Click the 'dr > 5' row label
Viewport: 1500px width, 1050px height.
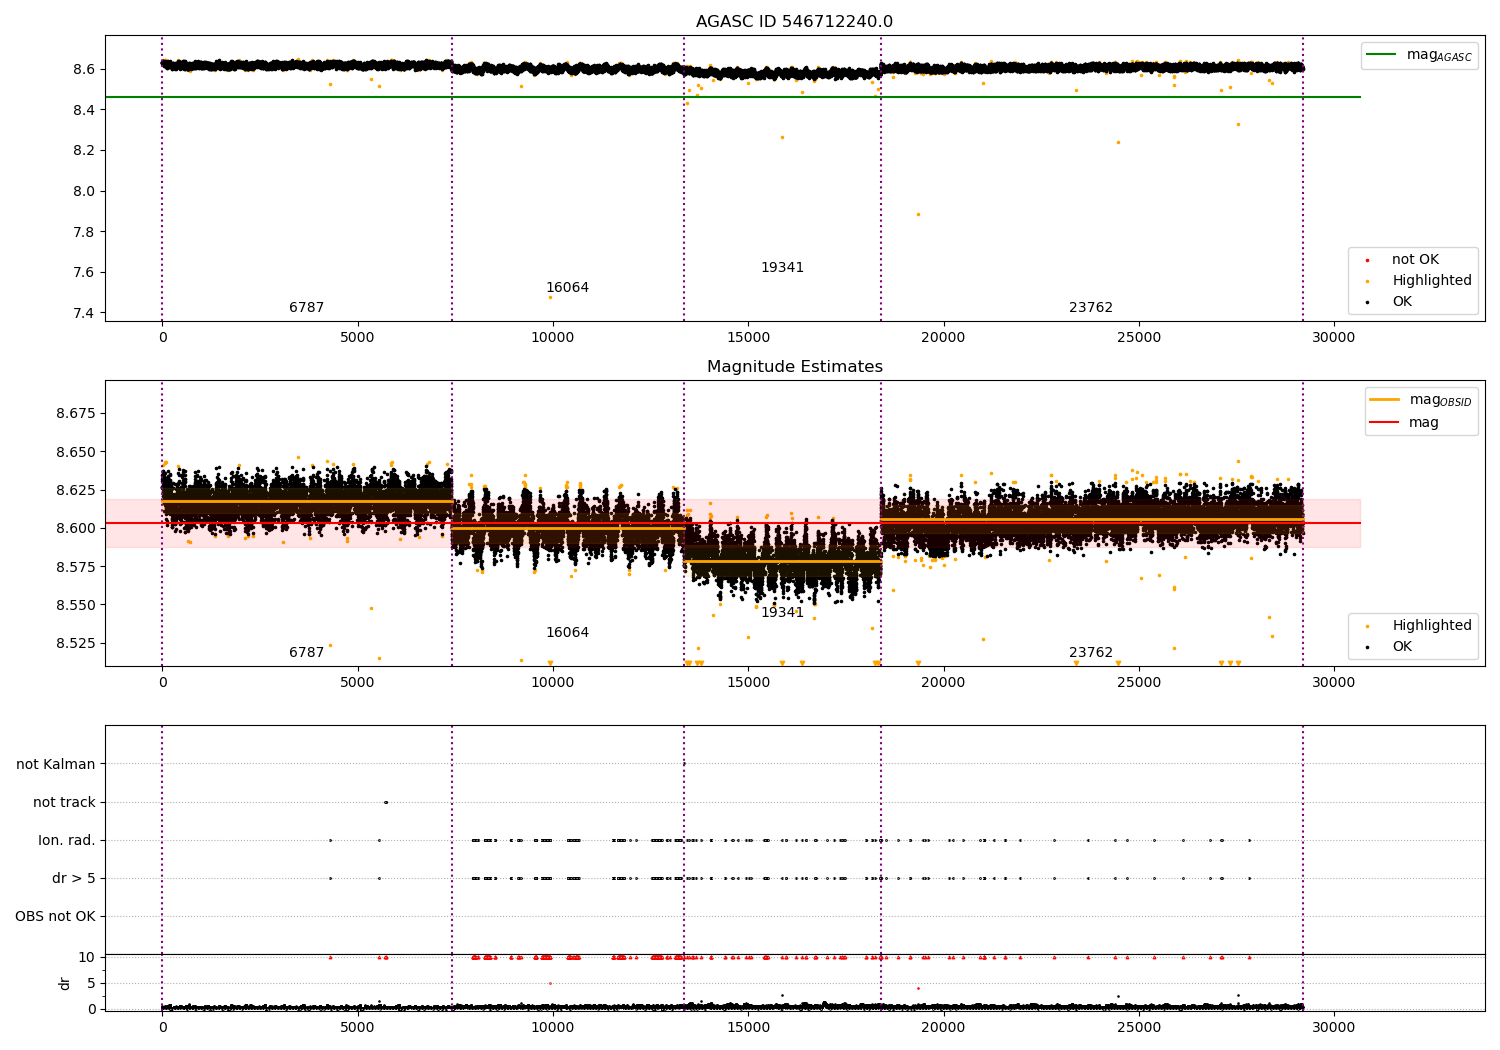pos(74,879)
